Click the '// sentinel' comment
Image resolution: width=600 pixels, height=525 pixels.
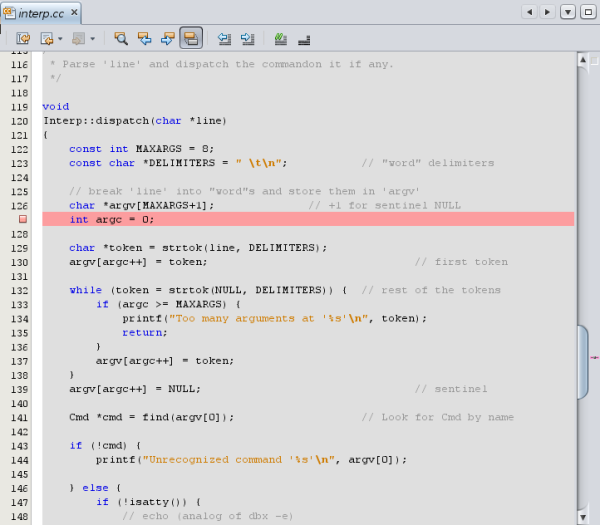451,389
